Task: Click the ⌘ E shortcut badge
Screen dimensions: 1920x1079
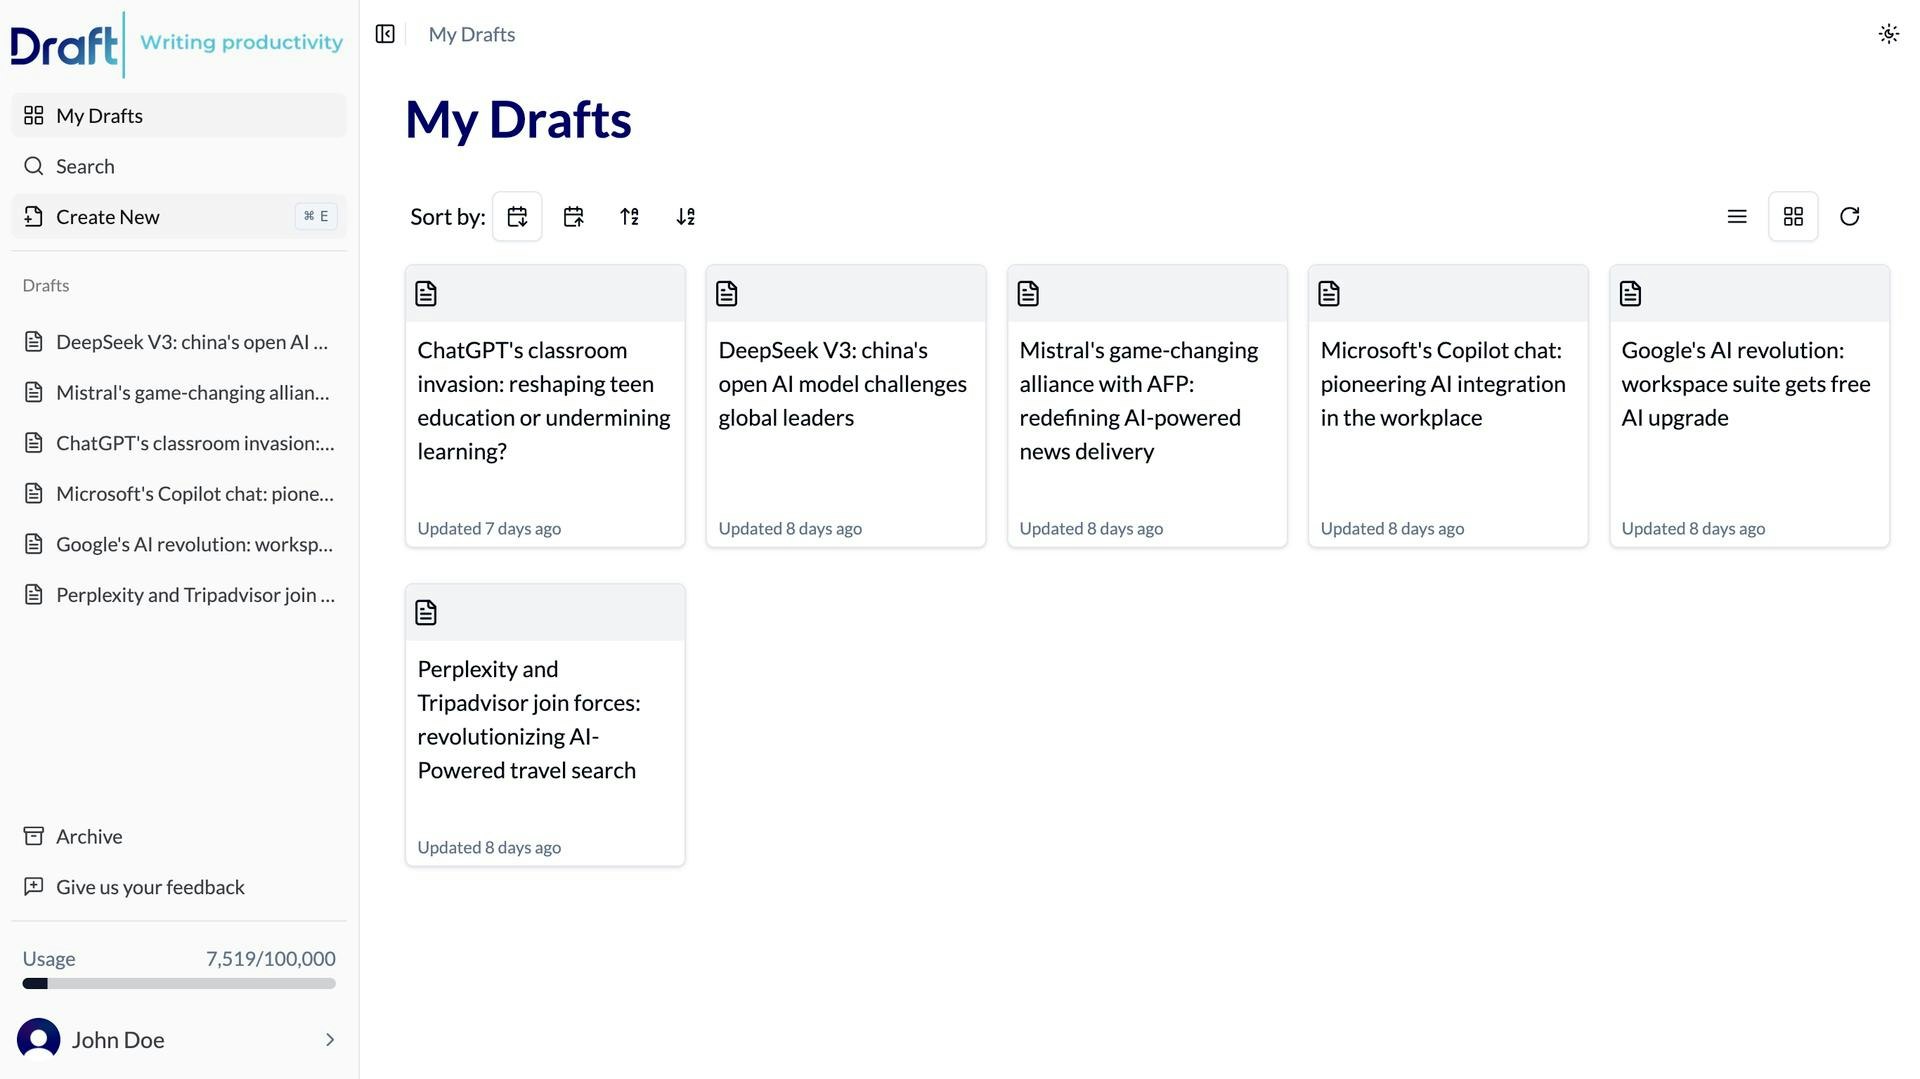Action: point(316,216)
